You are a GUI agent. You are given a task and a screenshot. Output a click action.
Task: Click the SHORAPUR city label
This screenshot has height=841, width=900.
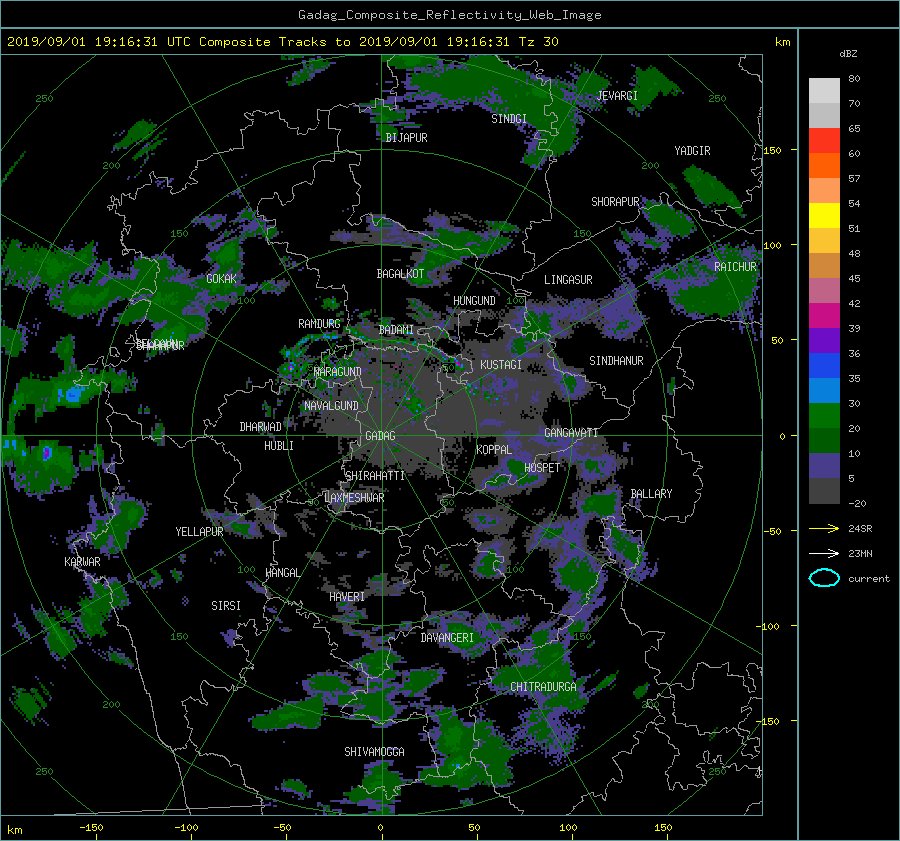(x=615, y=202)
